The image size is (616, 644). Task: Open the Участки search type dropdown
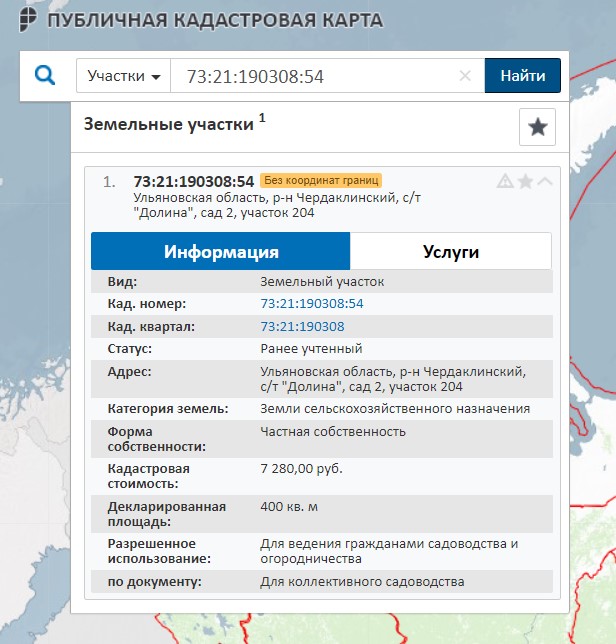pos(124,76)
